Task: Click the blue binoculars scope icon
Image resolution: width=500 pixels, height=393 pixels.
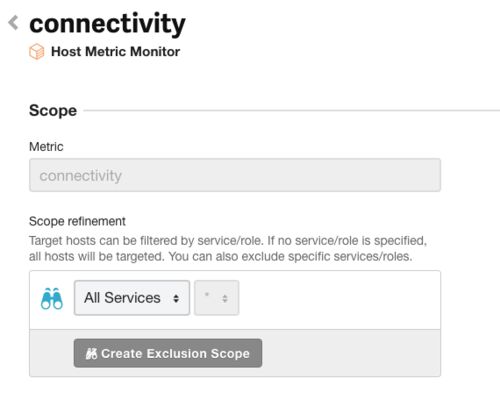Action: [x=52, y=298]
